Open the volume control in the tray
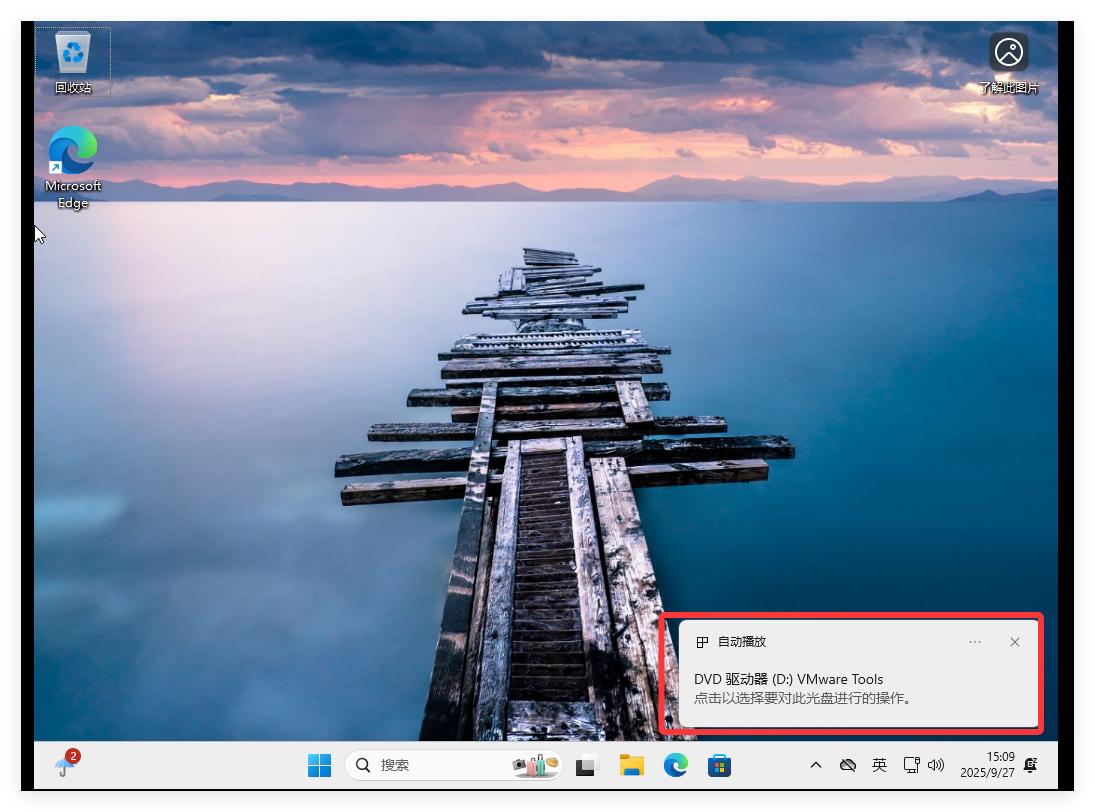Viewport: 1095px width, 812px height. (x=936, y=765)
